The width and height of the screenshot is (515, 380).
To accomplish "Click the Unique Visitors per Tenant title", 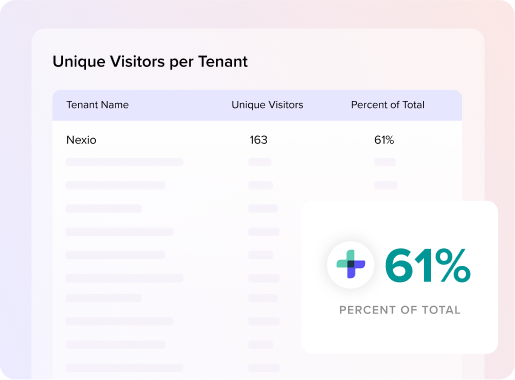I will 150,62.
